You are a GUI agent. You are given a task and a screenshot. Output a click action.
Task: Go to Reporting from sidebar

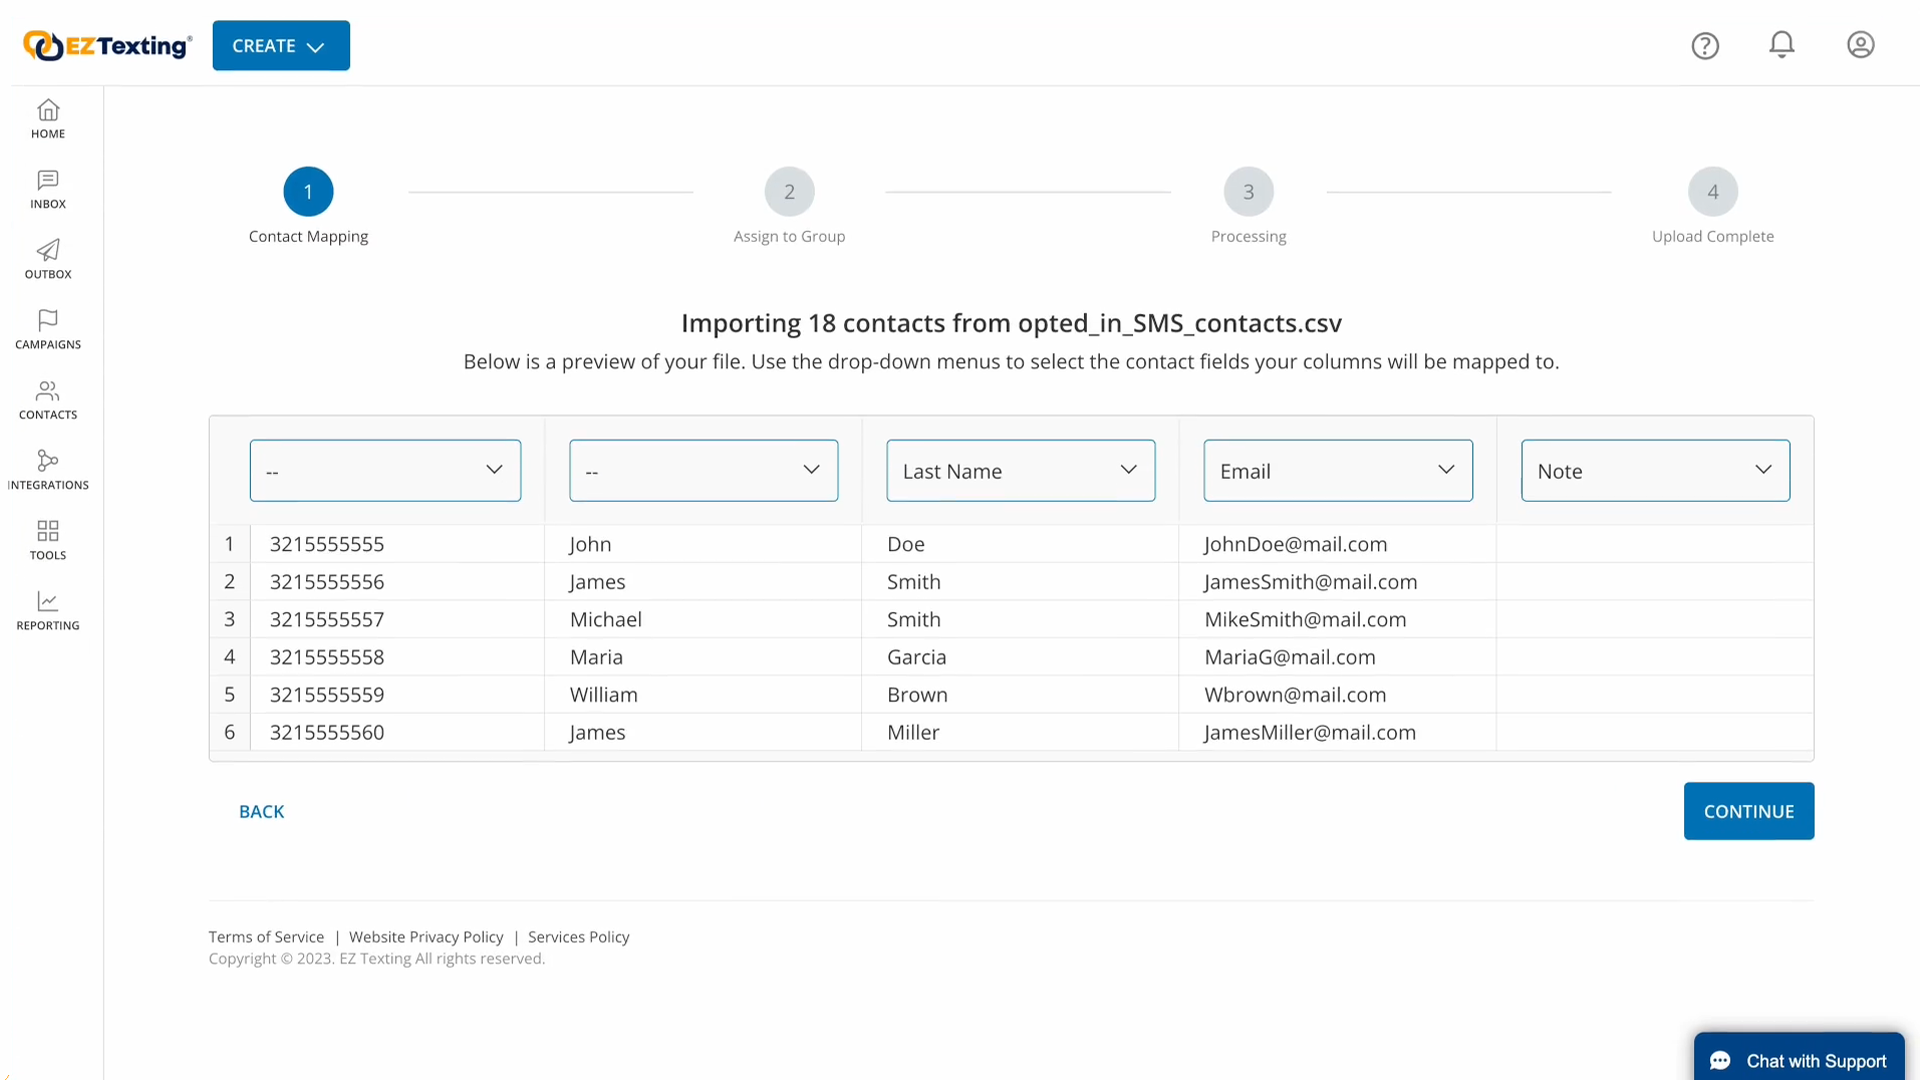47,609
